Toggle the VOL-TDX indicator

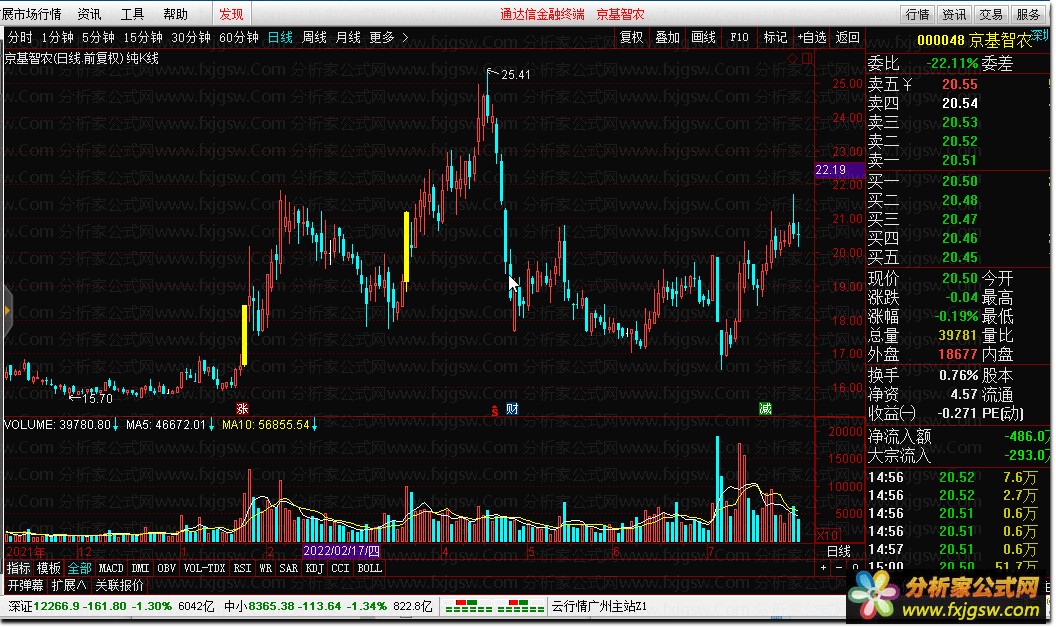(204, 568)
